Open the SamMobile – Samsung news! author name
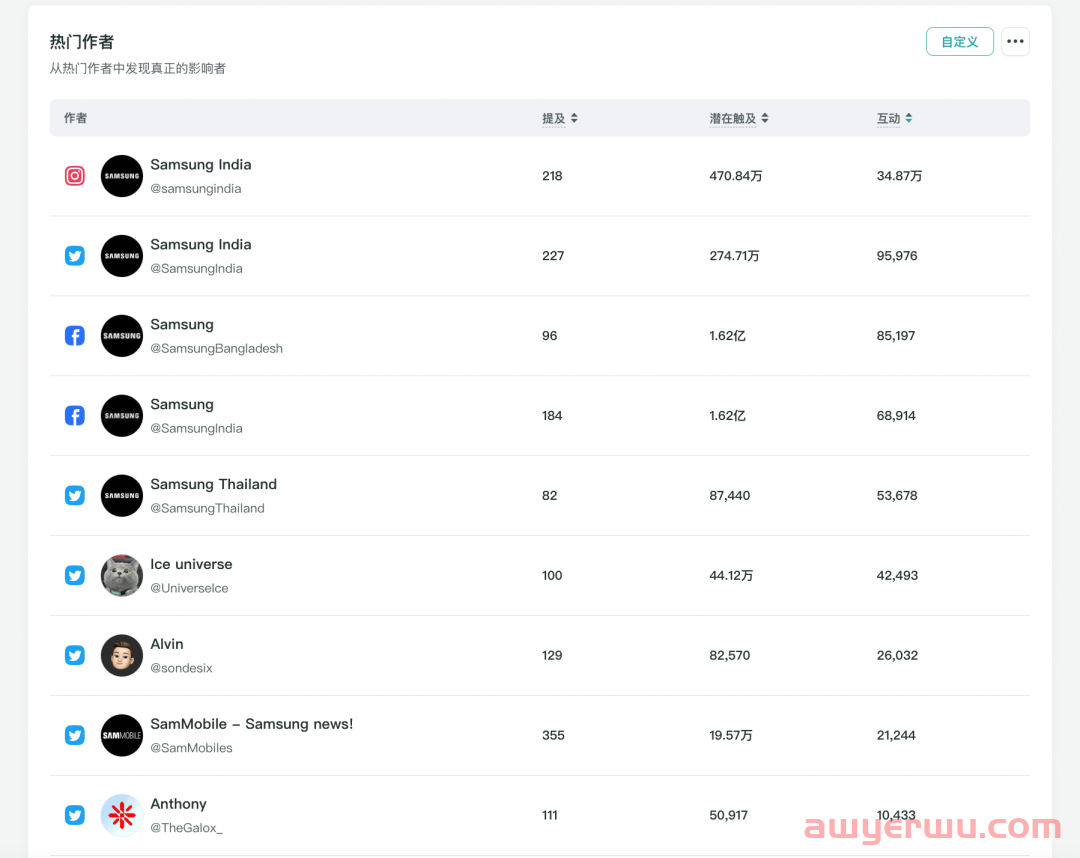This screenshot has width=1080, height=858. [x=251, y=724]
